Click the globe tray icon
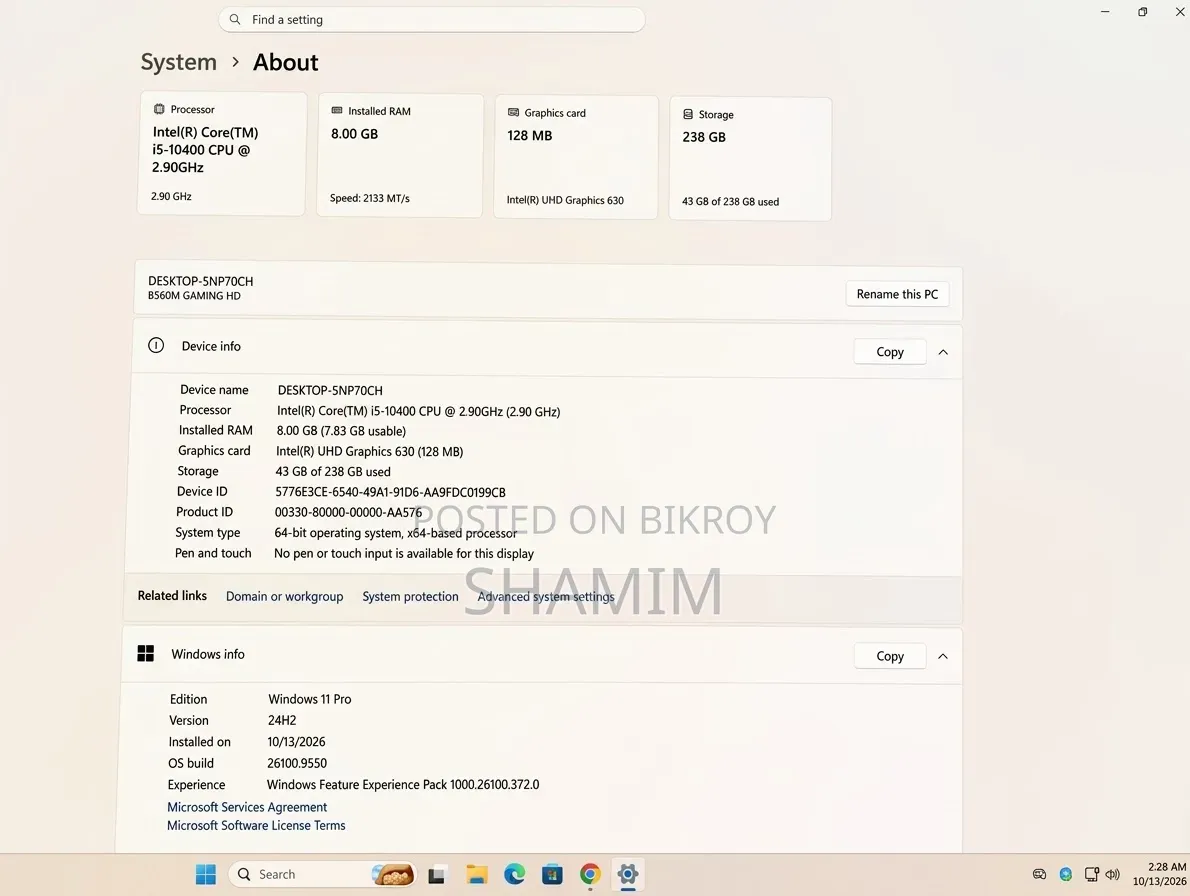 1066,875
